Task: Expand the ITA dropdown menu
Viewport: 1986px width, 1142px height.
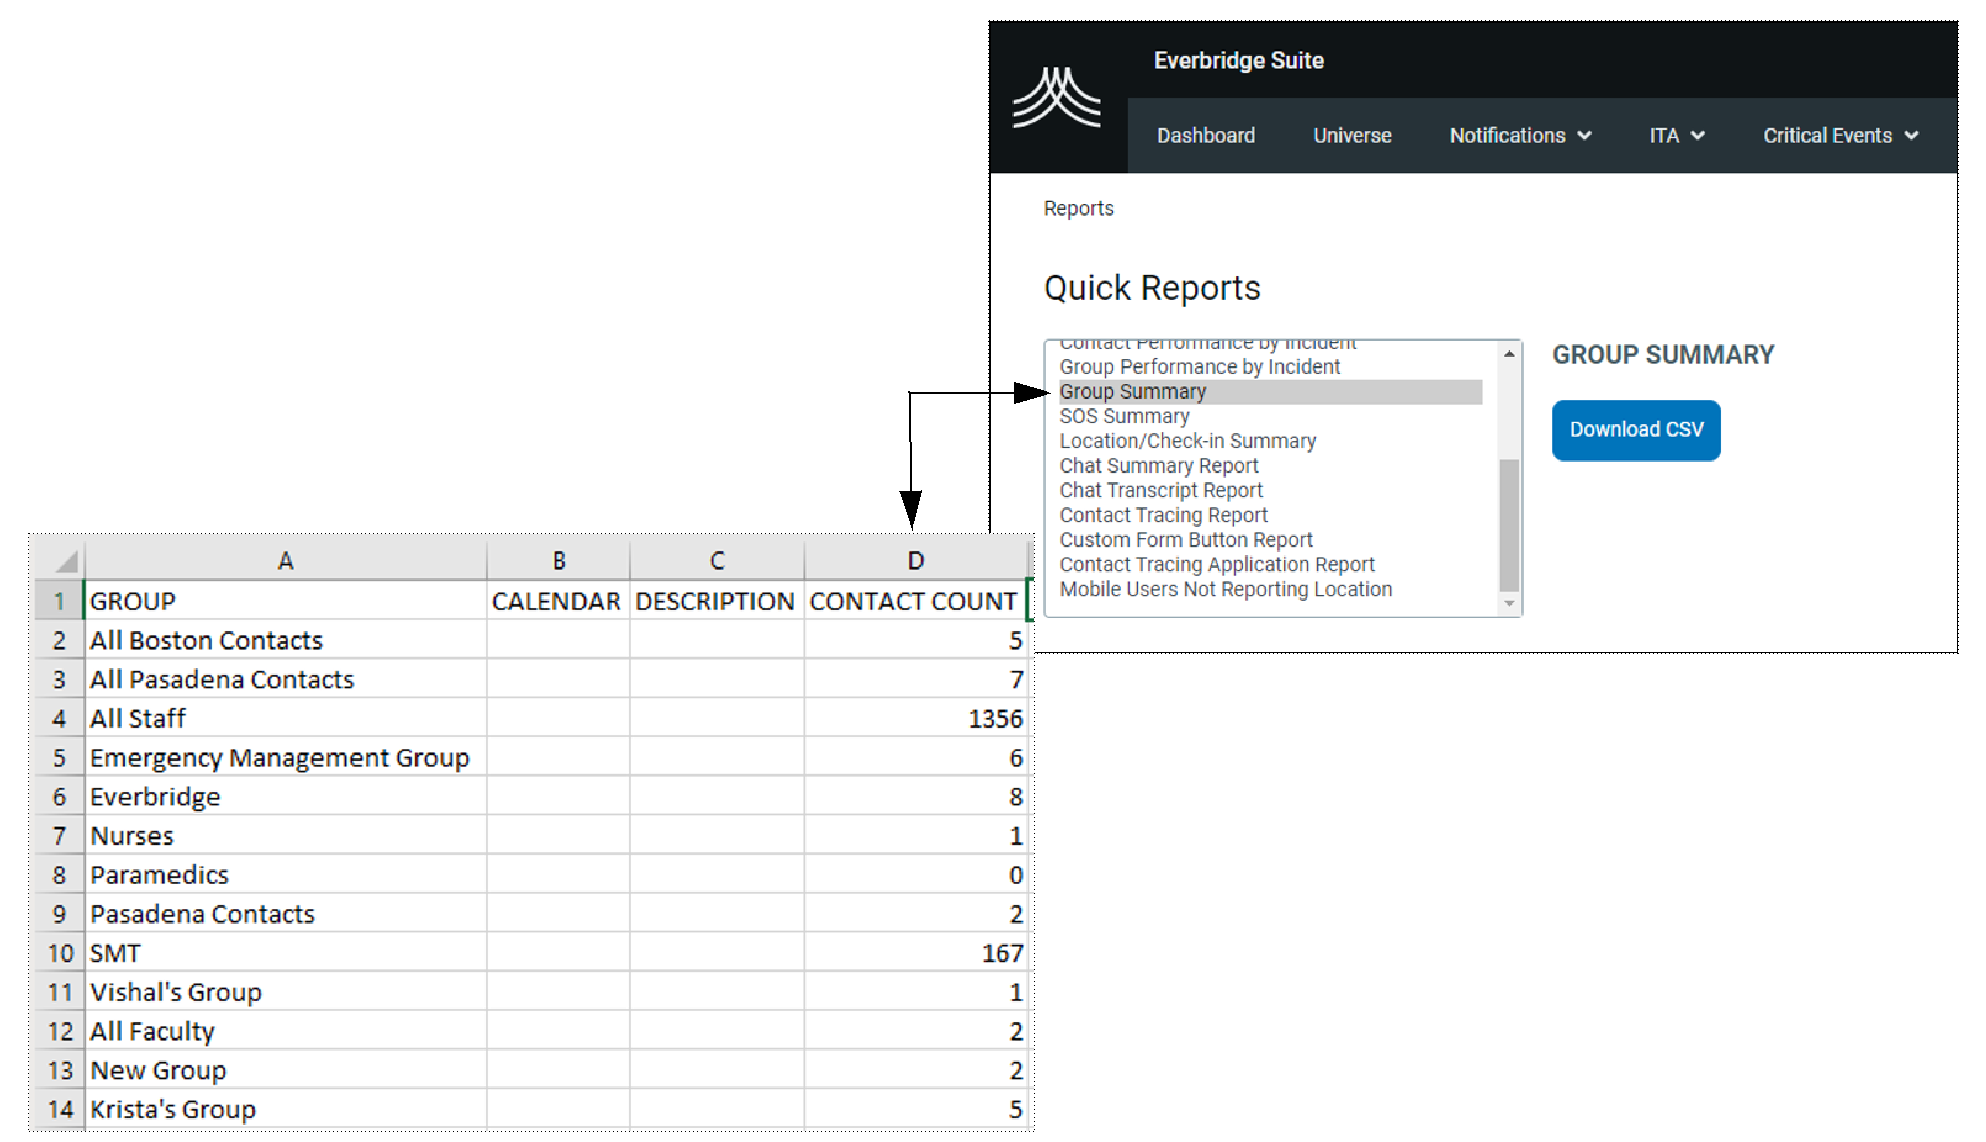Action: pyautogui.click(x=1677, y=135)
